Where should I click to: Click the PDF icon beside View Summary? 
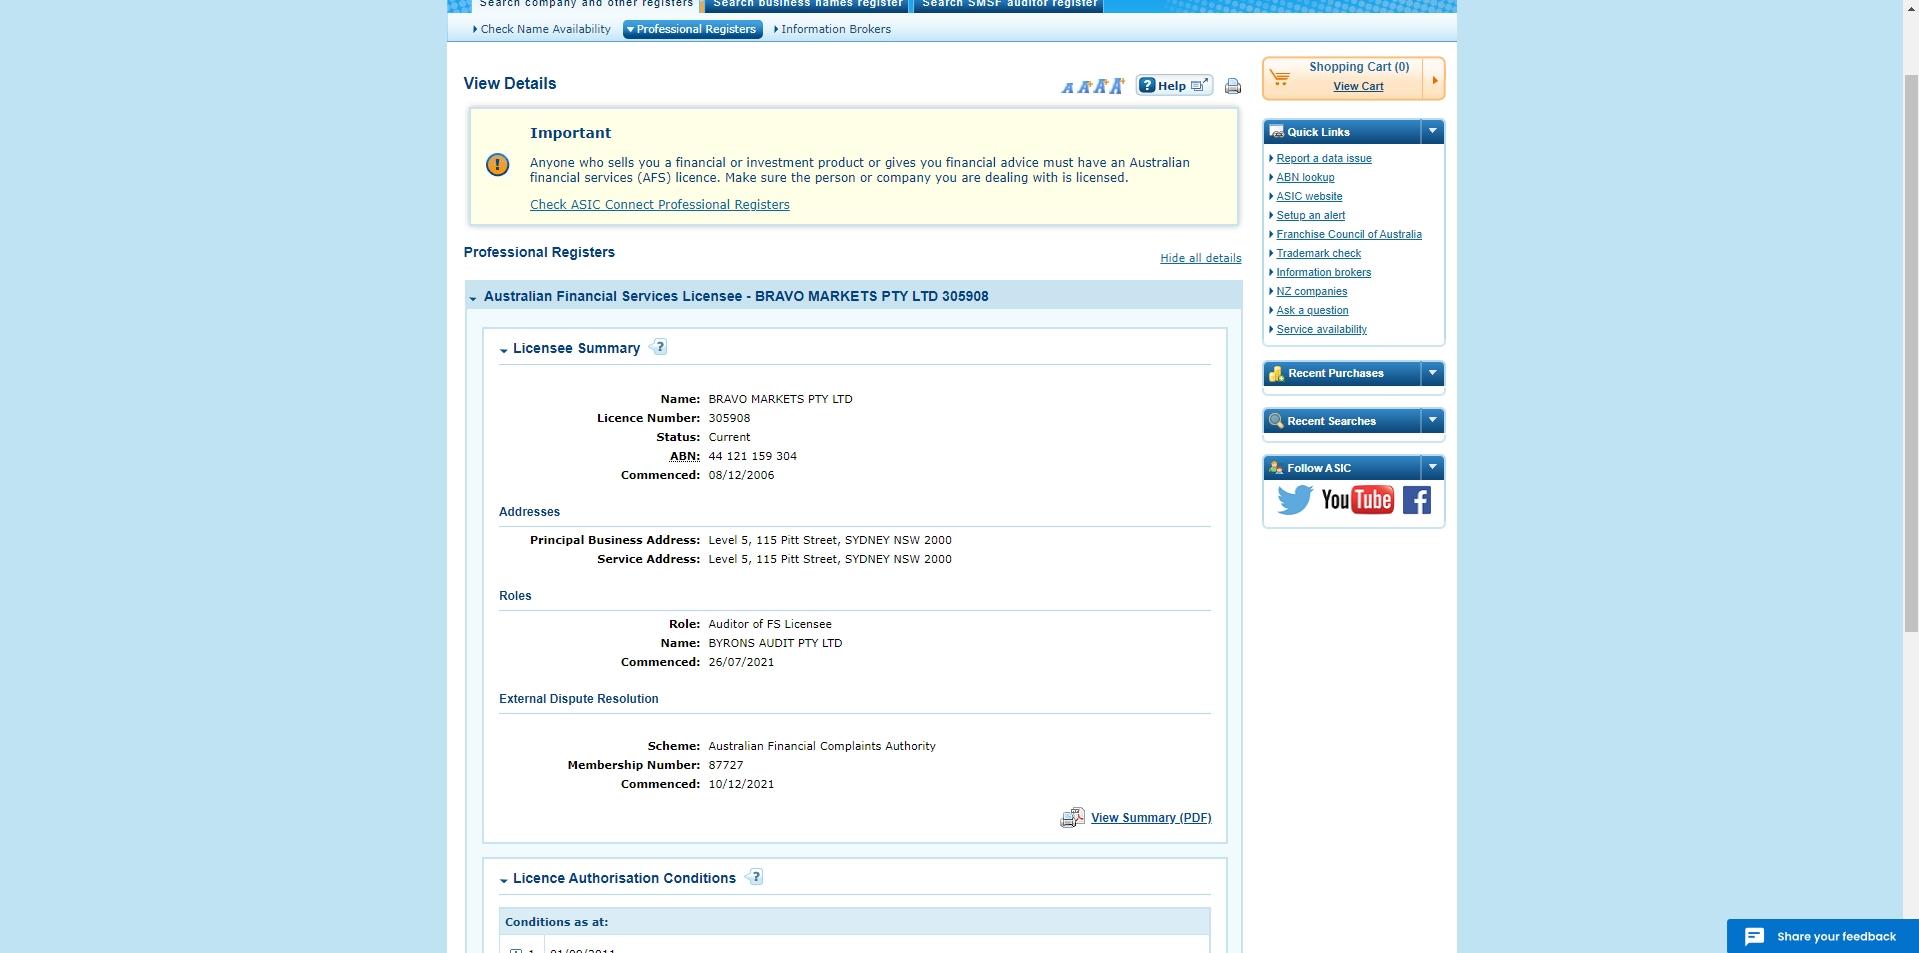pyautogui.click(x=1072, y=818)
